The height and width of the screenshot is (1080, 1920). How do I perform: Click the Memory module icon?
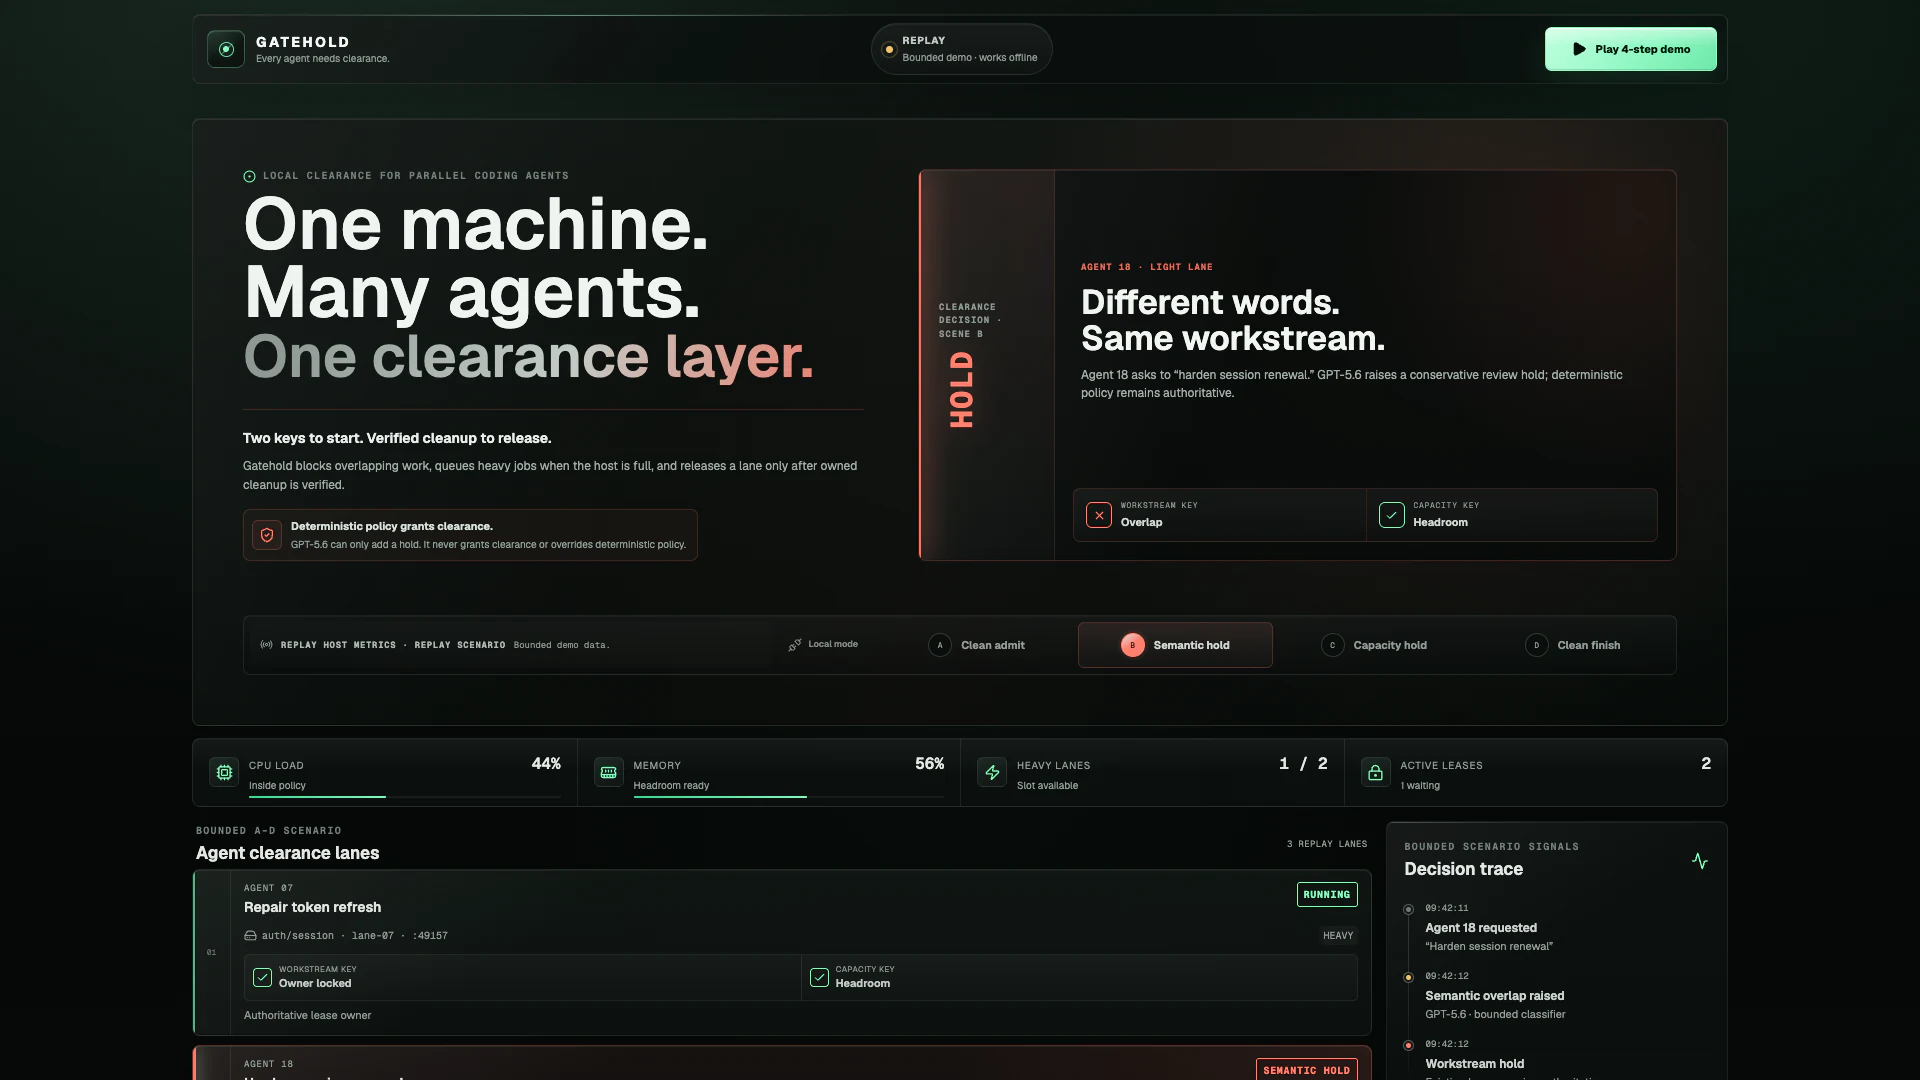pyautogui.click(x=609, y=773)
